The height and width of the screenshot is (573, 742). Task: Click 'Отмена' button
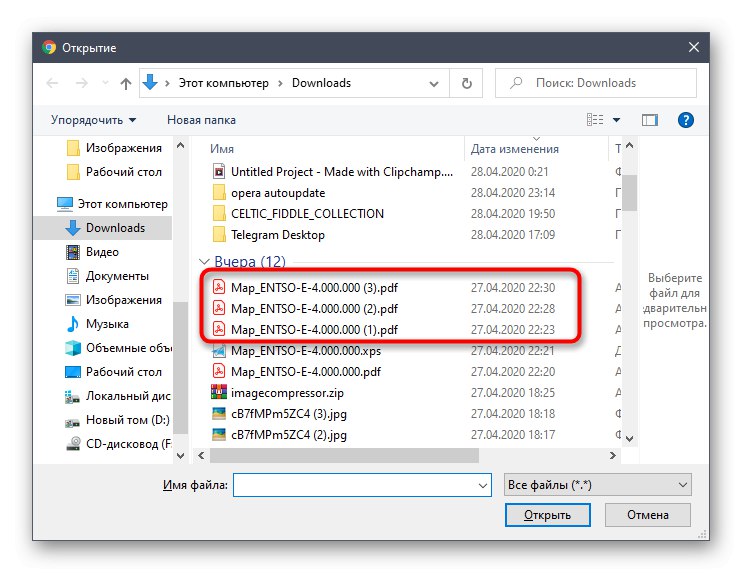pyautogui.click(x=648, y=515)
